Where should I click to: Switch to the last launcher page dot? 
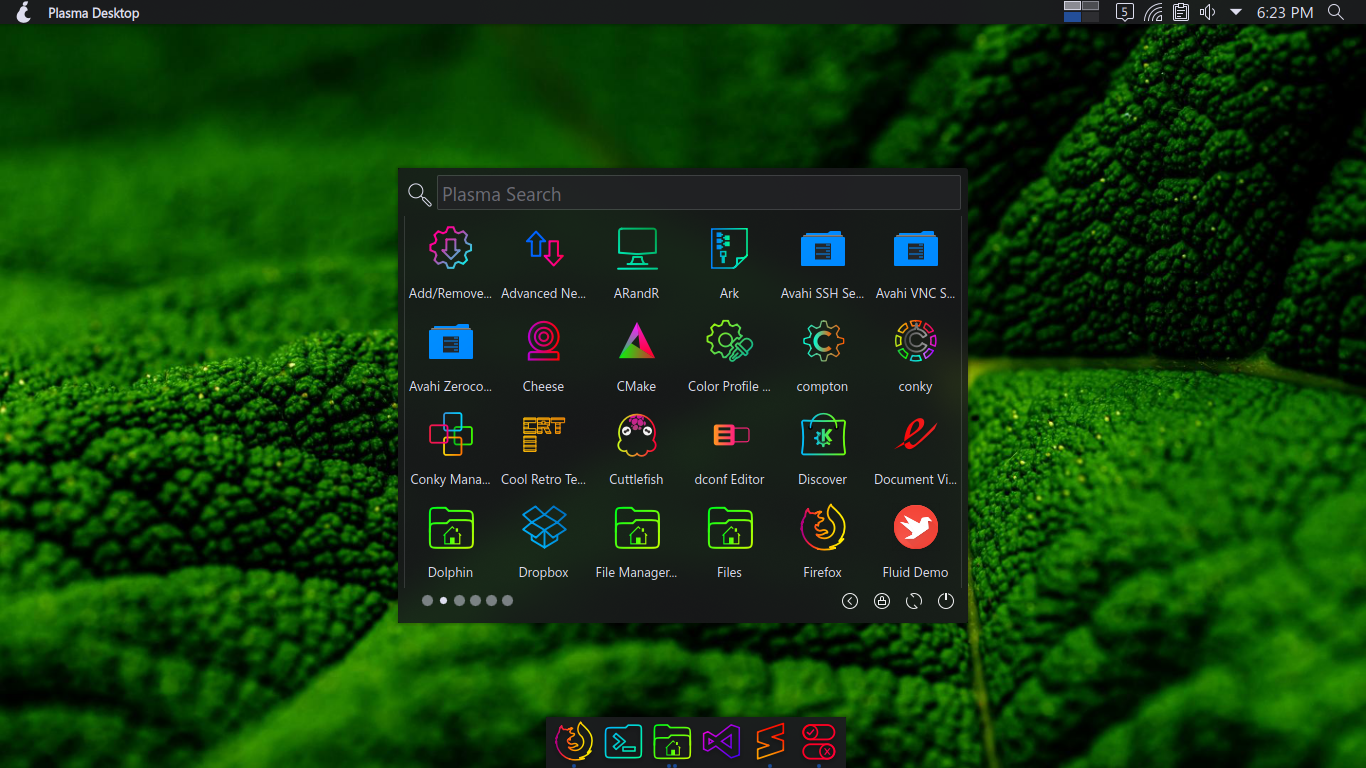(507, 601)
